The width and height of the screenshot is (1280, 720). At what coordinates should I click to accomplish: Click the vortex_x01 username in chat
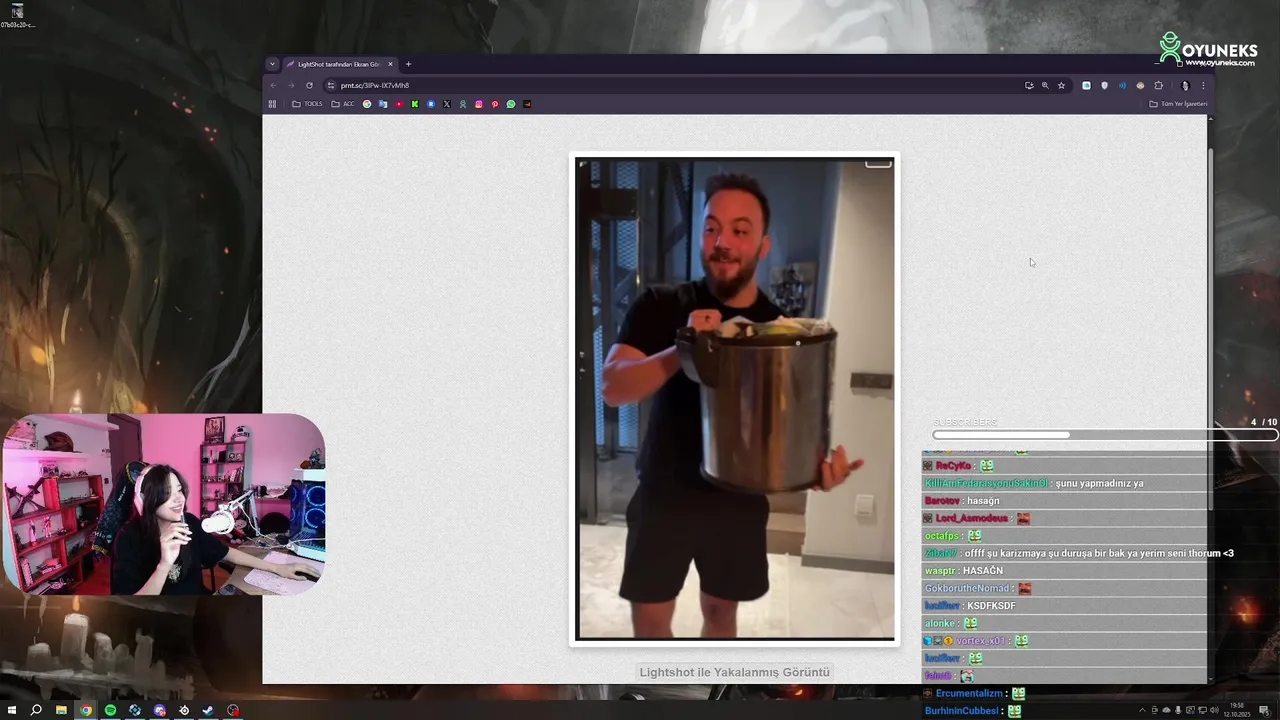(981, 641)
